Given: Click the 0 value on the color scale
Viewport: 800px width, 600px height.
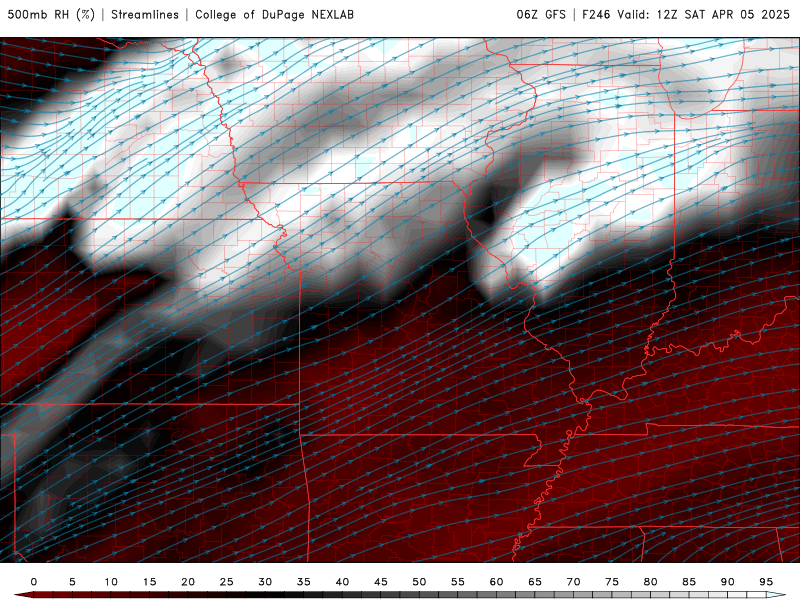Looking at the screenshot, I should pyautogui.click(x=34, y=582).
